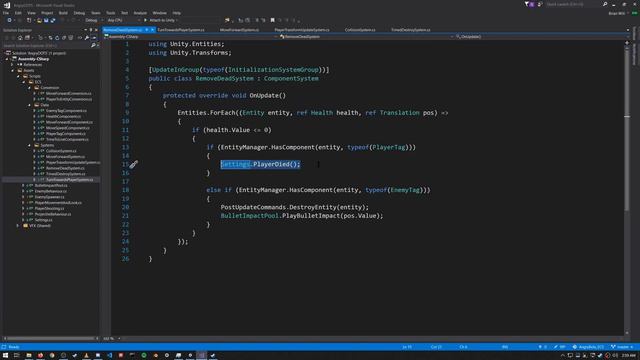This screenshot has width=640, height=360.
Task: Select HealthComponent.cs in Solution Explorer
Action: (63, 116)
